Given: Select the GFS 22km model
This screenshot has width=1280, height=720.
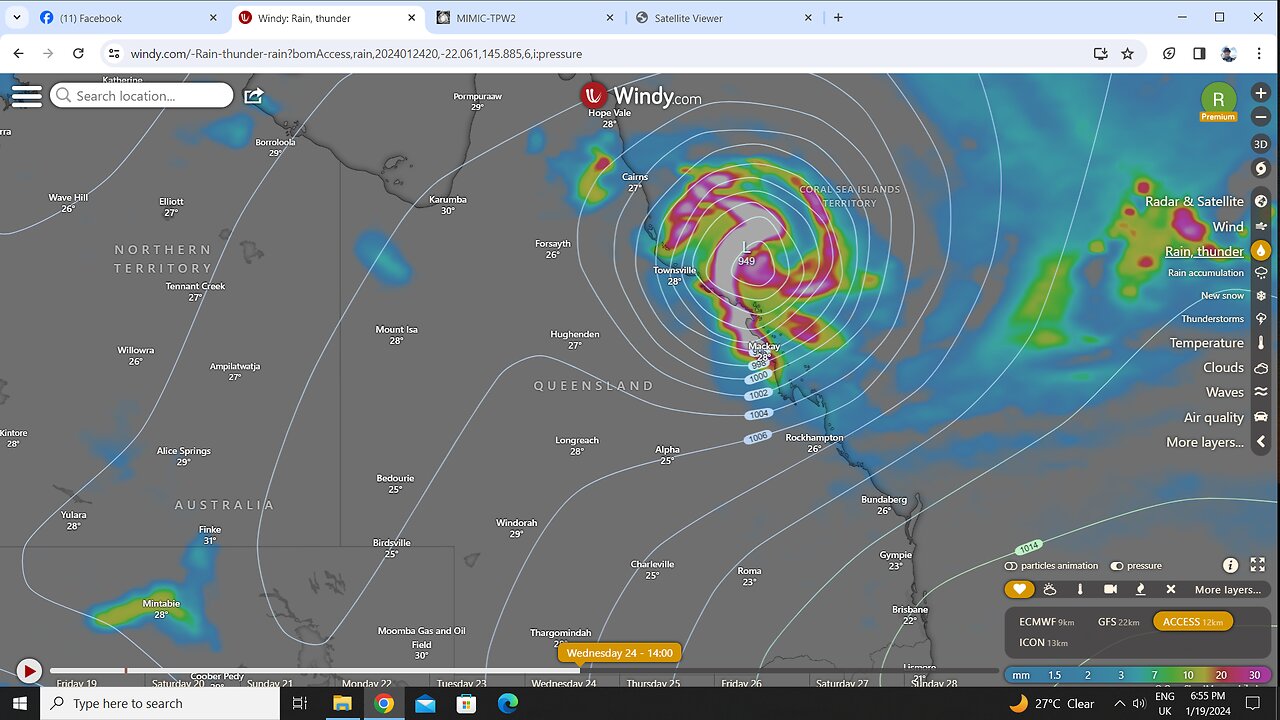Looking at the screenshot, I should 1120,622.
